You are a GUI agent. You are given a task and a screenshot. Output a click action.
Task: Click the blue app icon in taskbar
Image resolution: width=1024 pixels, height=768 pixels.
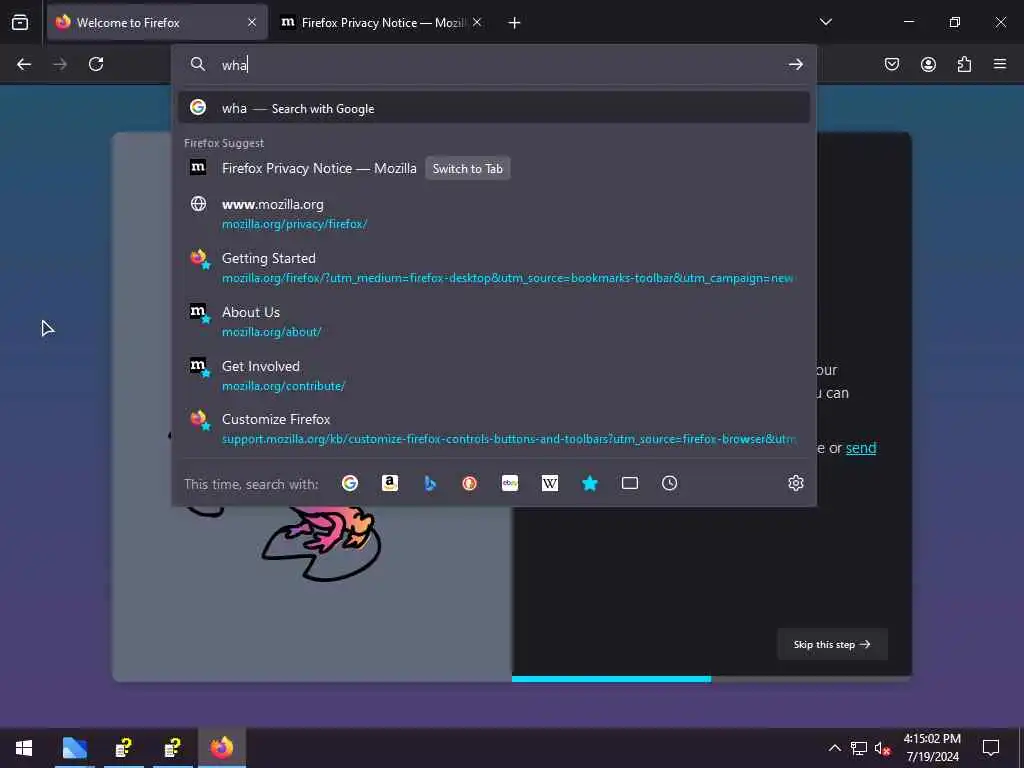(x=74, y=748)
